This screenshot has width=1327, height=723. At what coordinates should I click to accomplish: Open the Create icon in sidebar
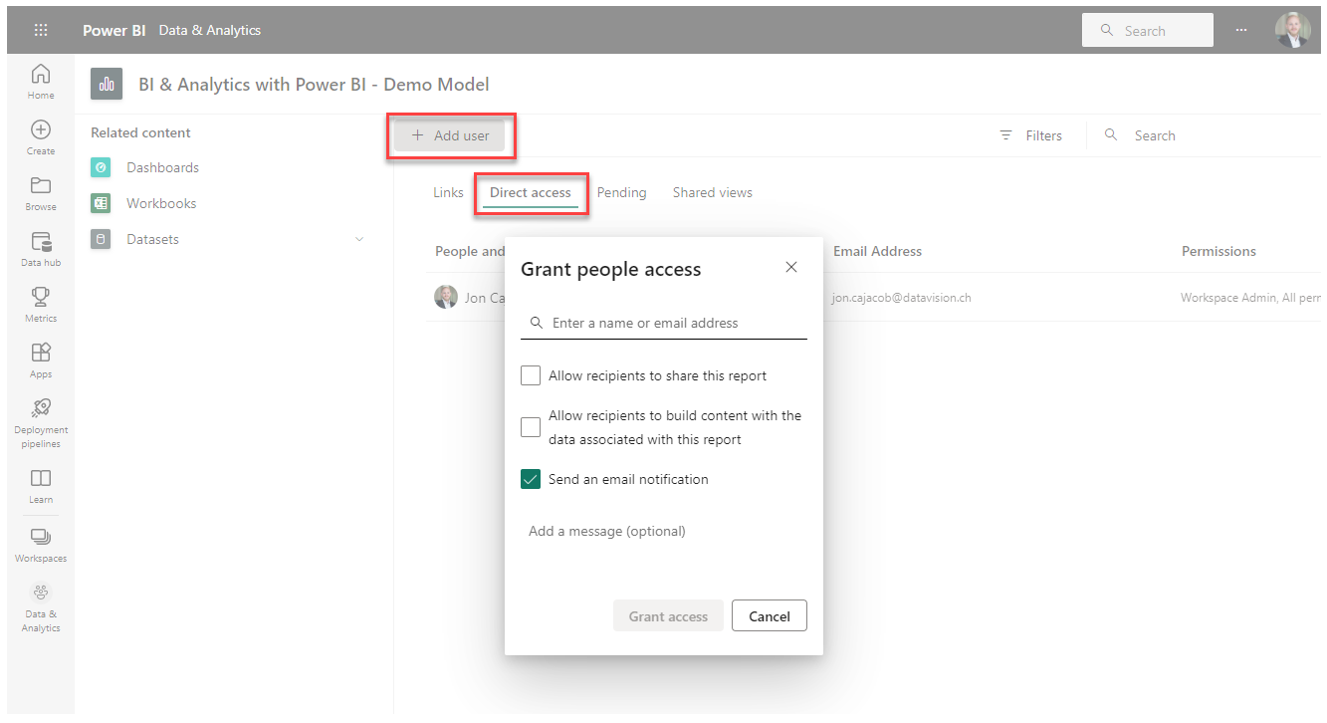point(41,131)
